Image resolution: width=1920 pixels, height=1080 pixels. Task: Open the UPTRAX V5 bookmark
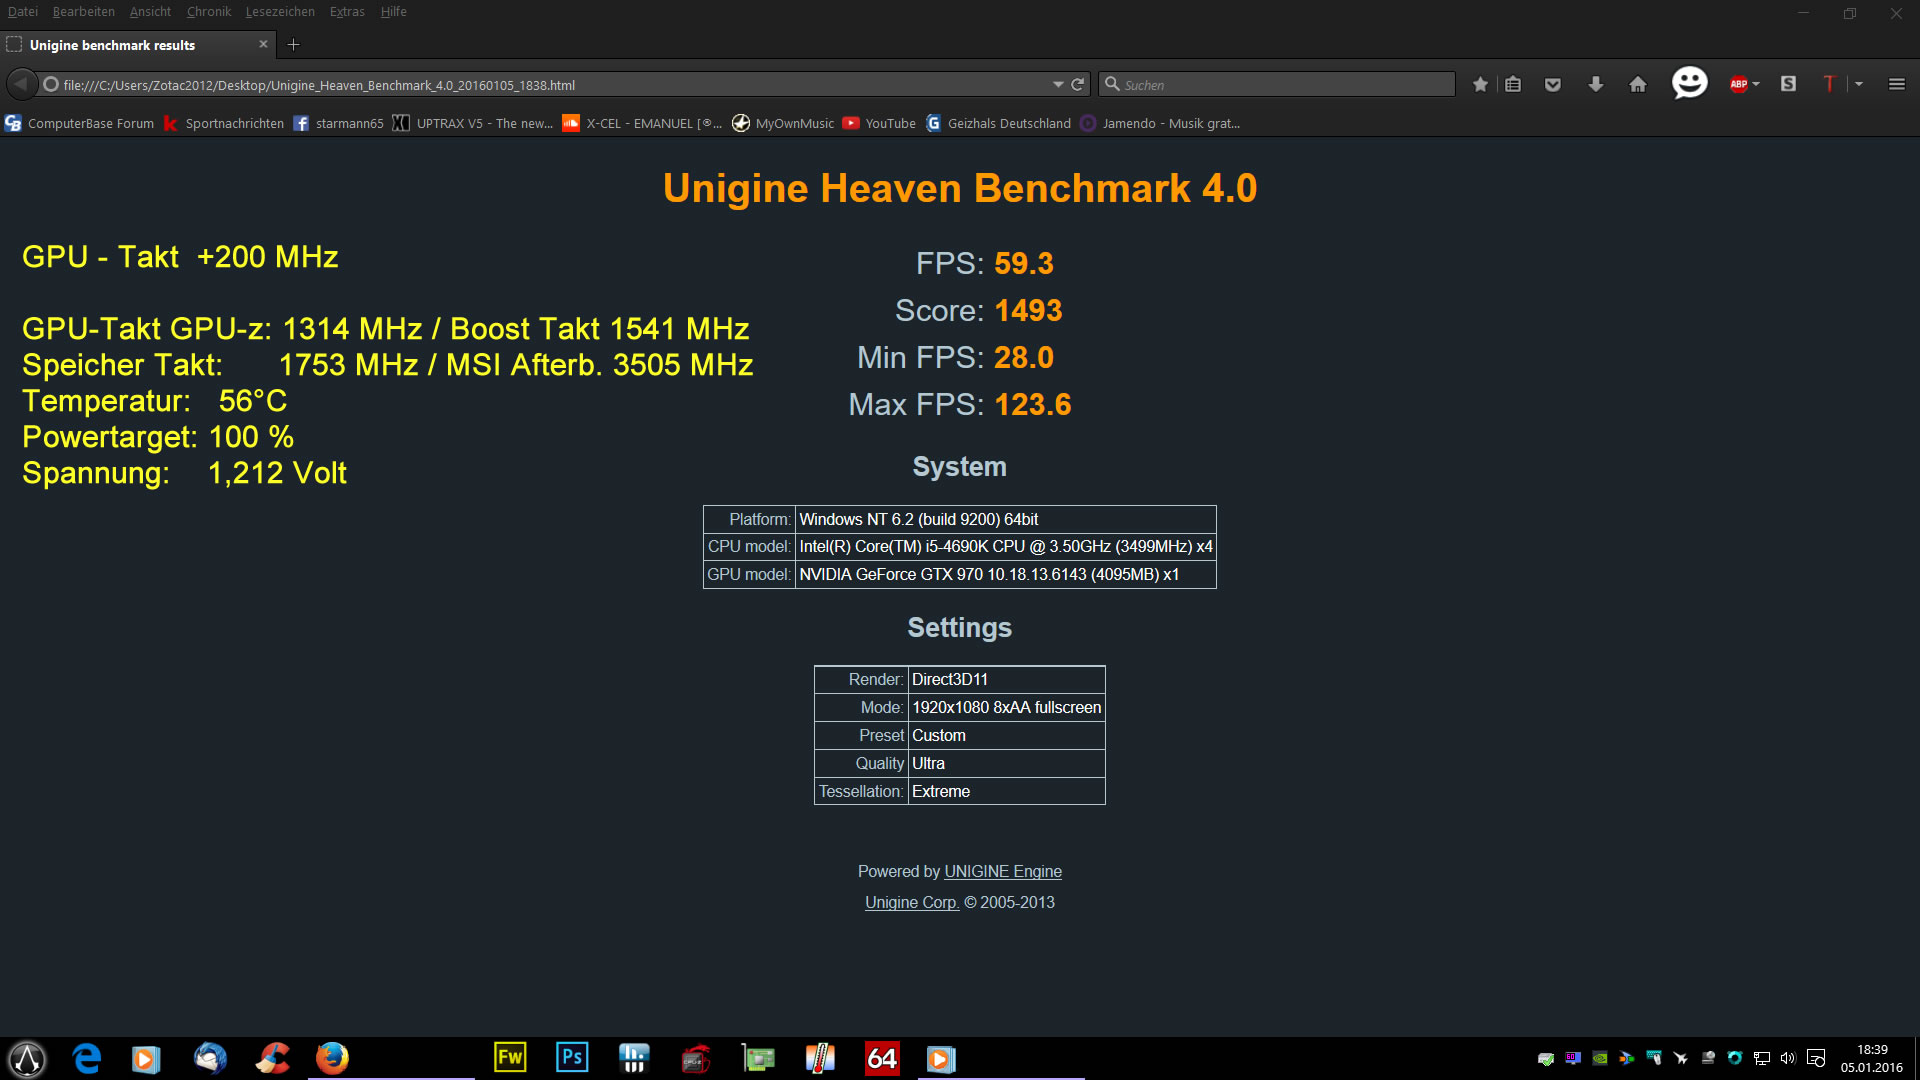473,123
